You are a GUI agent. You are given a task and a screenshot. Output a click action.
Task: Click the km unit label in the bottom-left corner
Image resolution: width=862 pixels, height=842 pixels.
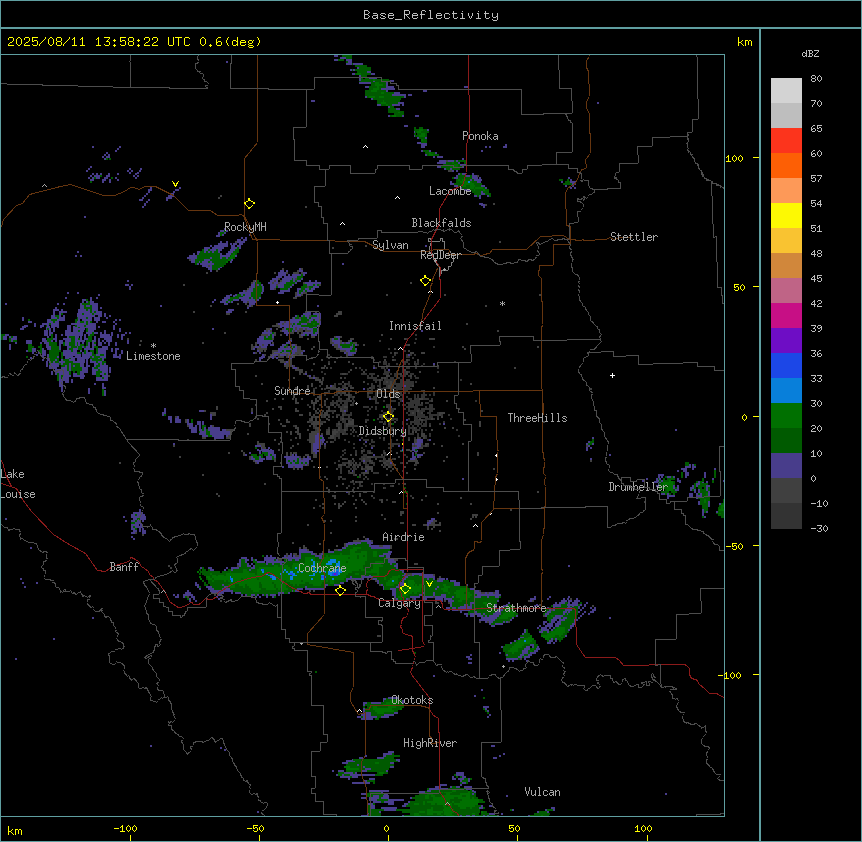click(15, 830)
